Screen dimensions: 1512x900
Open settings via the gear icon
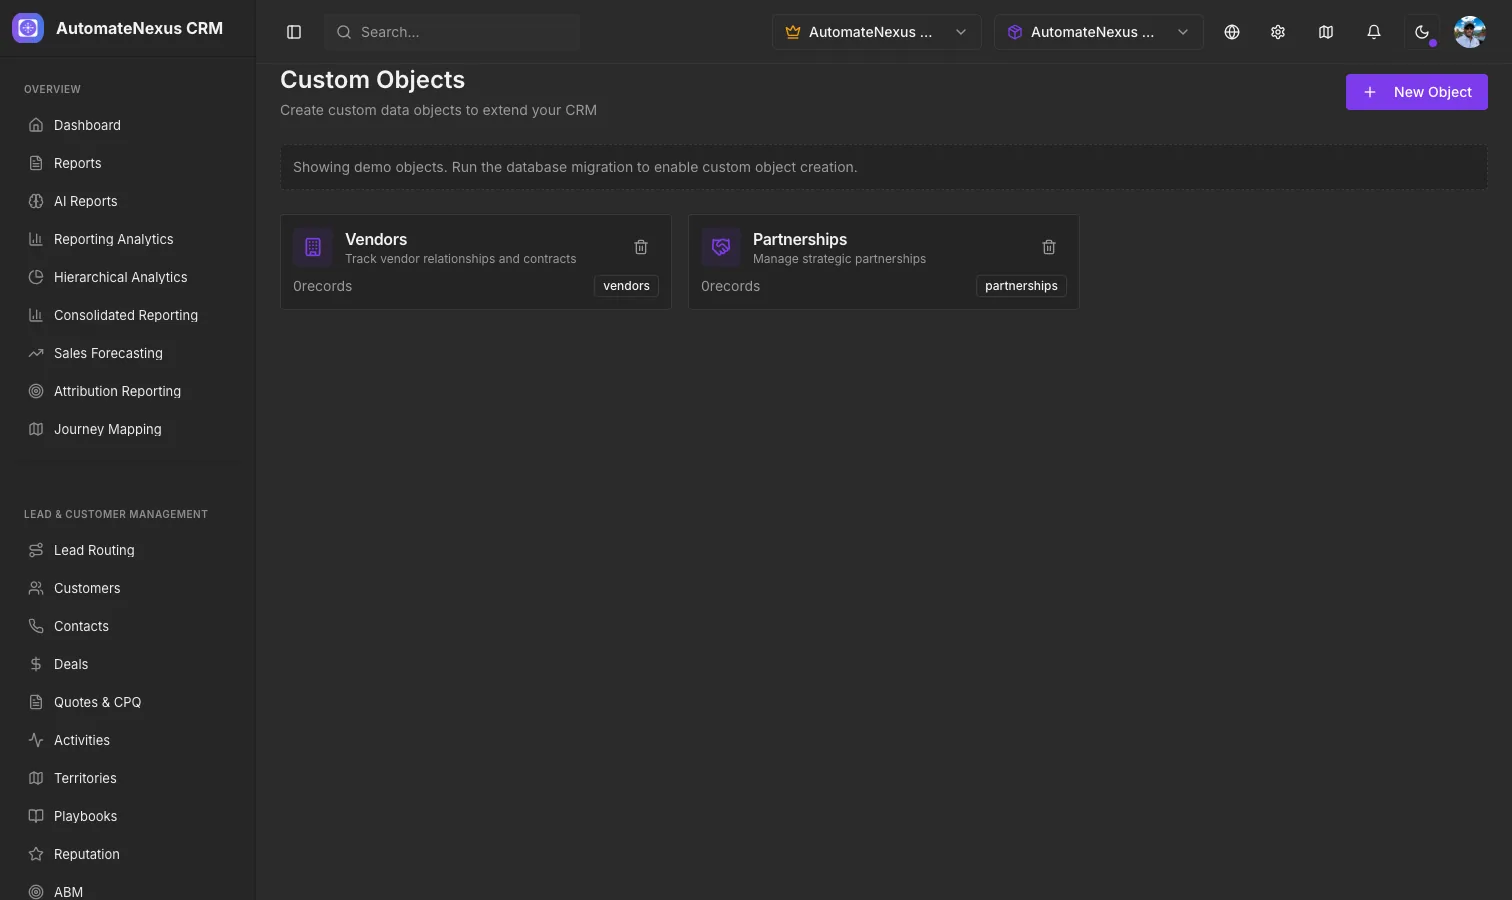1278,32
